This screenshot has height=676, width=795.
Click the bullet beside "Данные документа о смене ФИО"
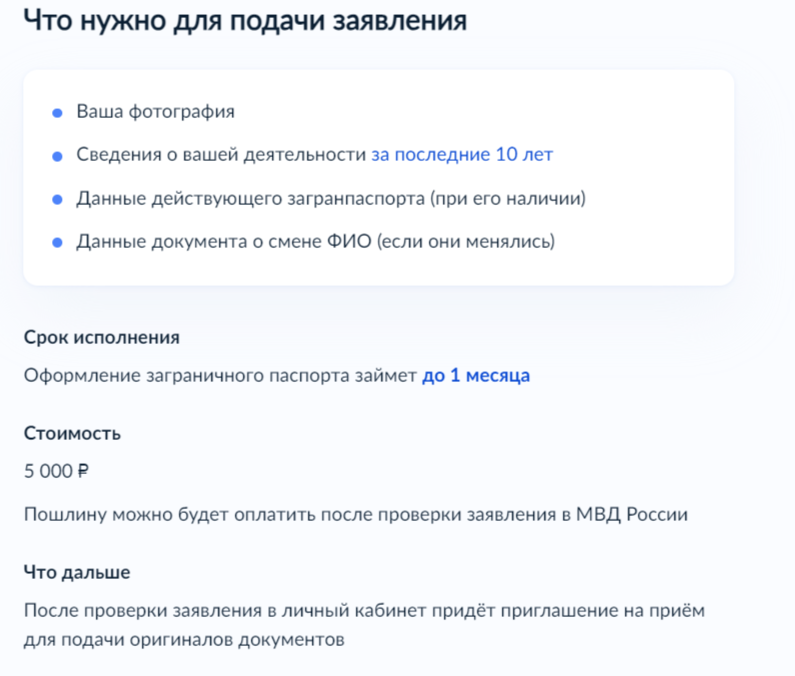[x=57, y=243]
